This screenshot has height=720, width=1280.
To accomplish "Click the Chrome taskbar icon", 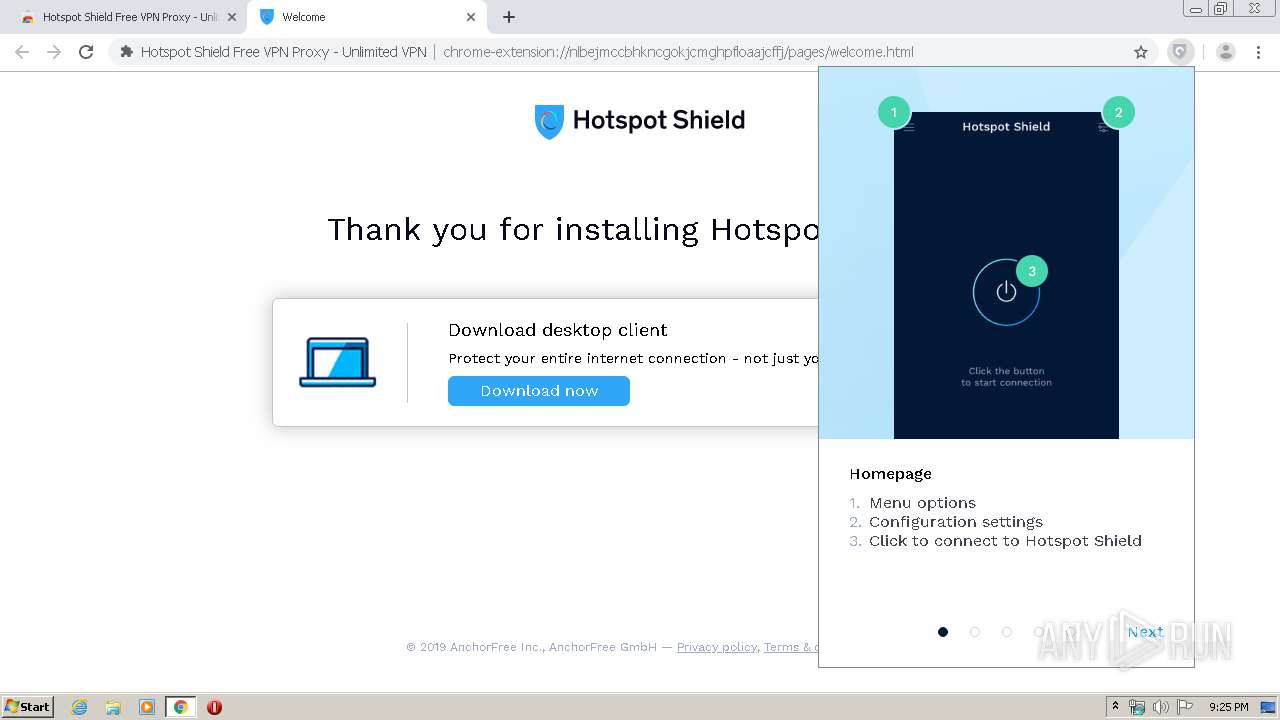I will point(180,707).
